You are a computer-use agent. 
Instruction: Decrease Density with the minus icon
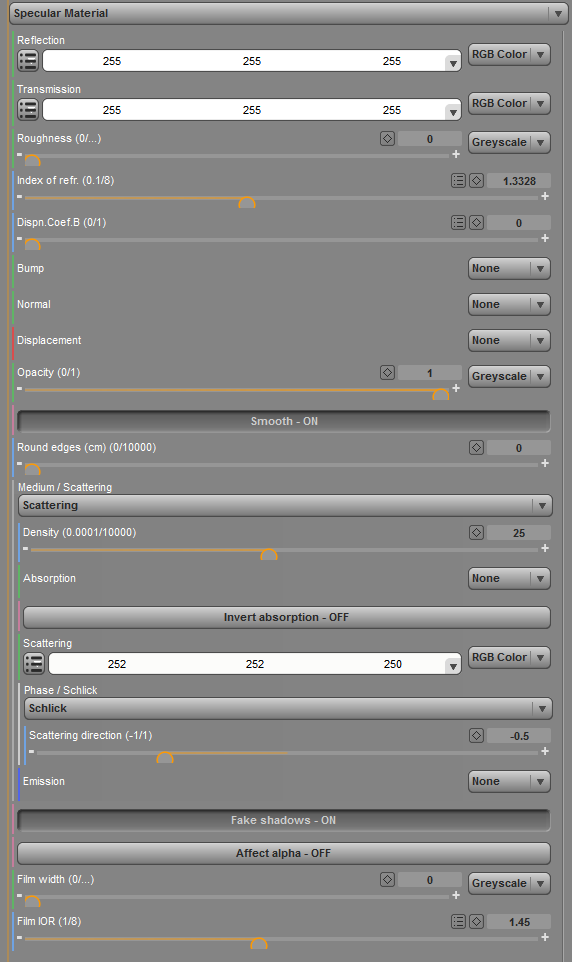[x=26, y=548]
